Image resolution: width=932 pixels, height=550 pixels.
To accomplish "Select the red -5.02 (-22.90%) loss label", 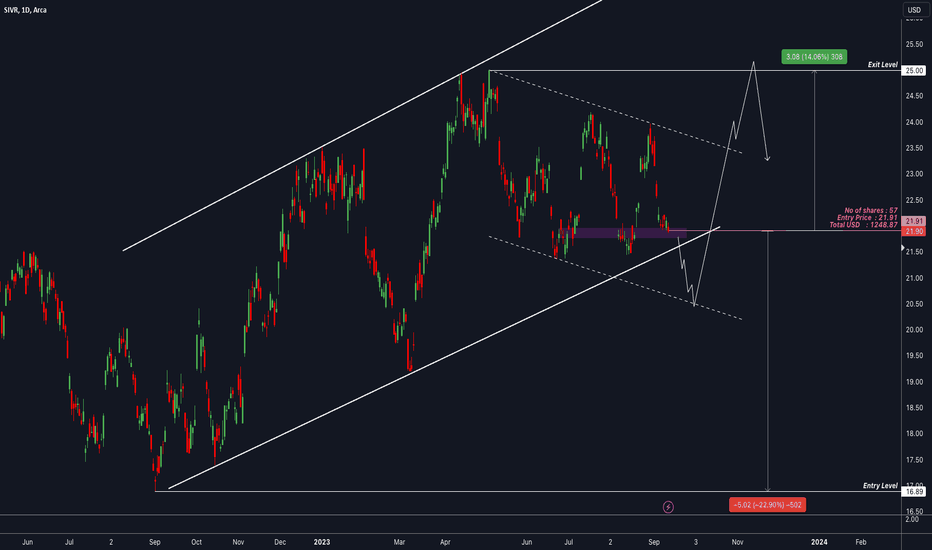I will [x=767, y=505].
